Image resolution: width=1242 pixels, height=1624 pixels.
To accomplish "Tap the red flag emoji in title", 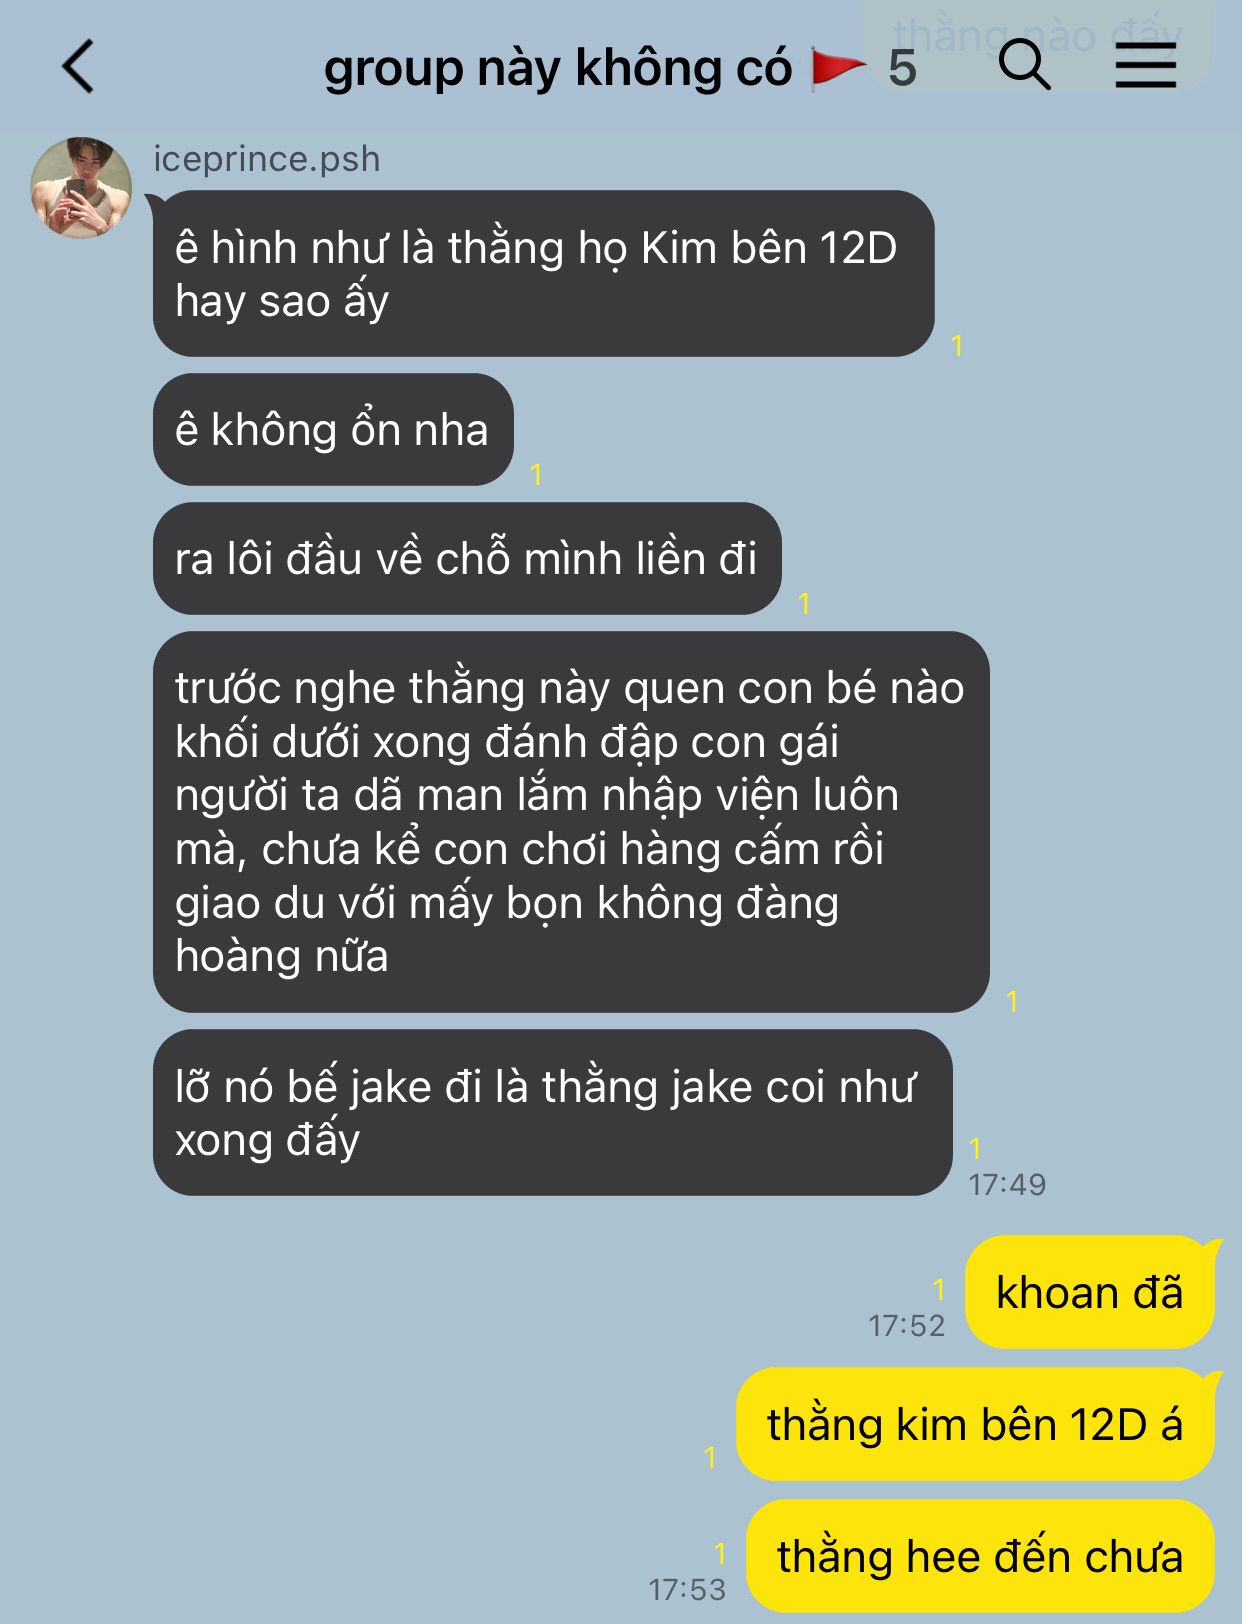I will pos(837,68).
